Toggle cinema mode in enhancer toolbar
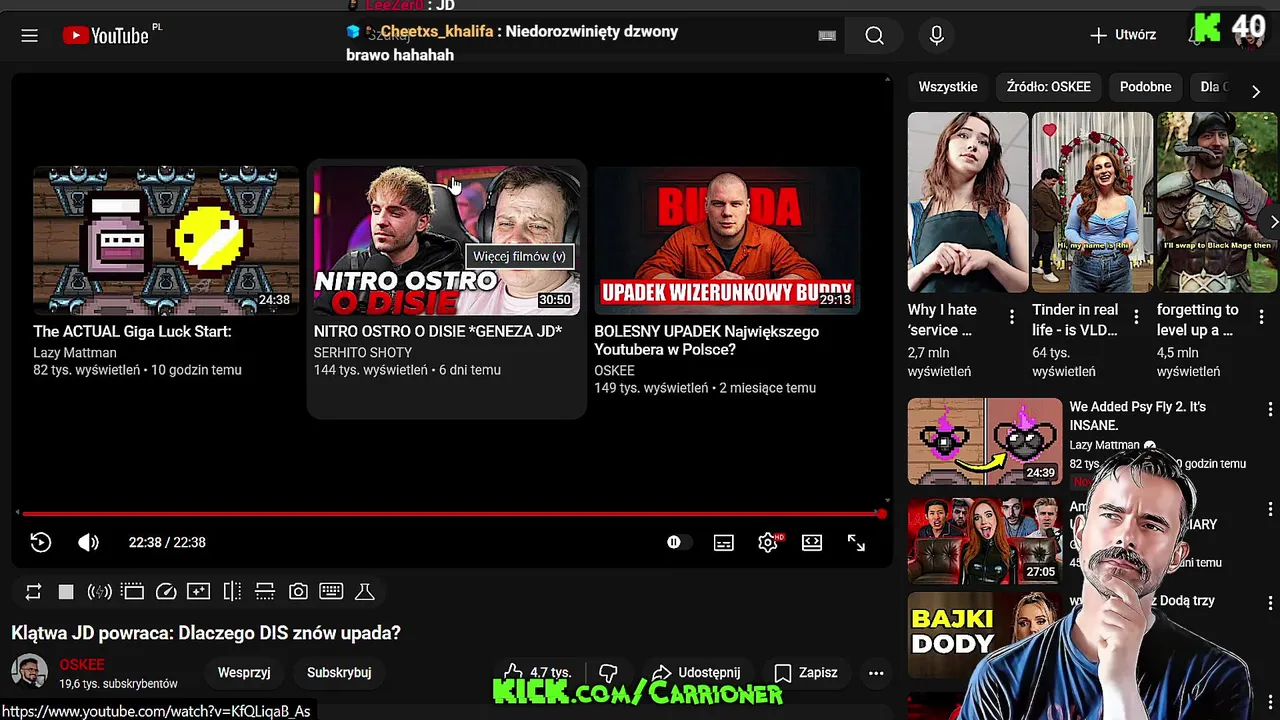Screen dimensions: 1280x720 pos(133,592)
